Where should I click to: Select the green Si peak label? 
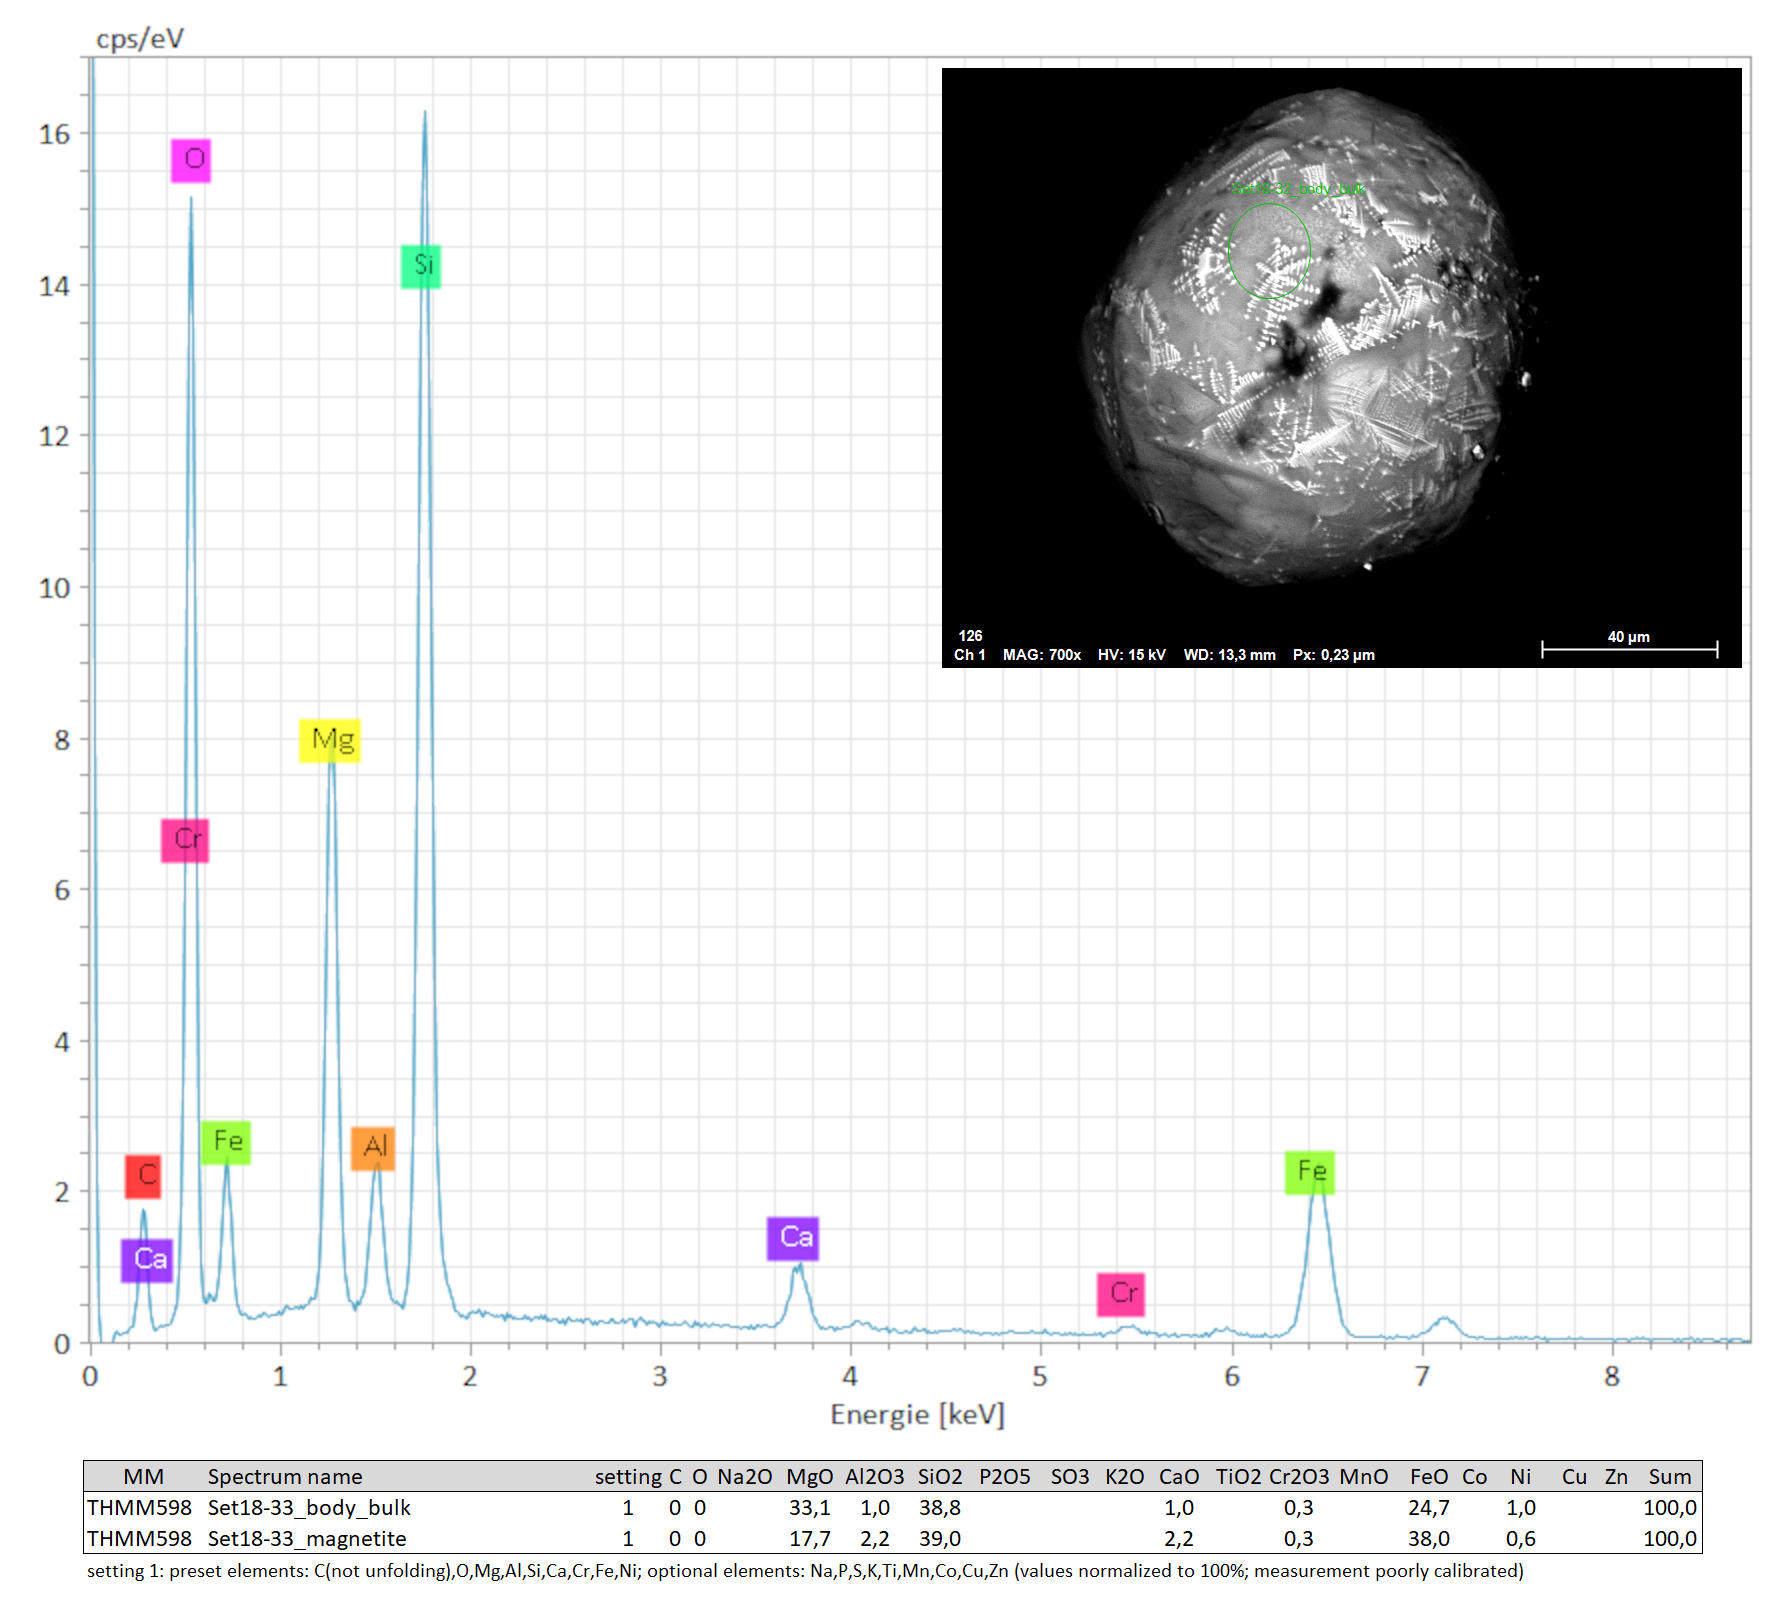click(x=421, y=266)
